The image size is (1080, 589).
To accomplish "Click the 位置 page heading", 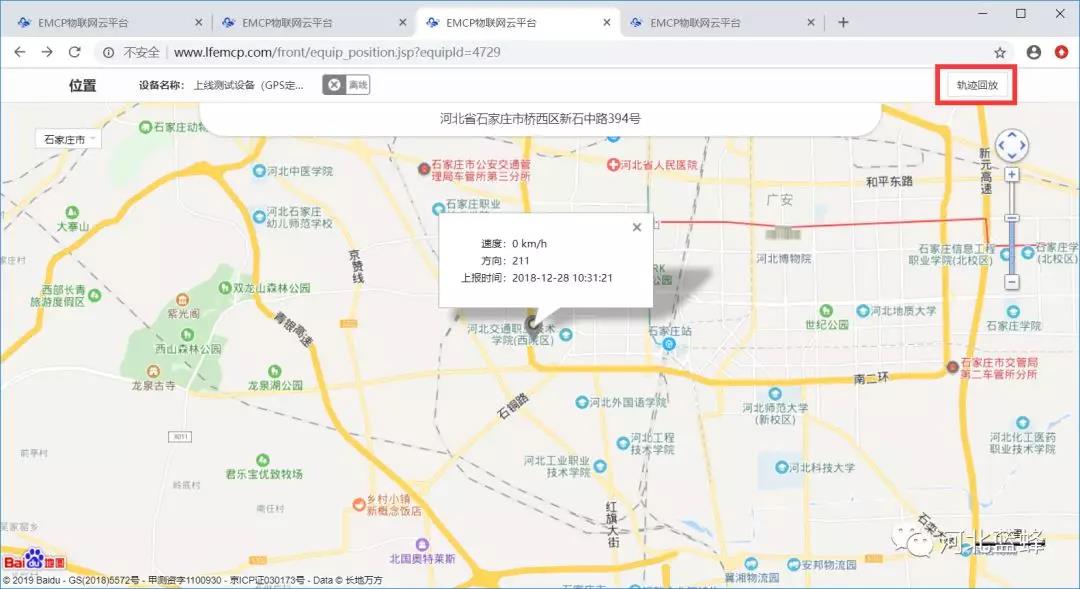I will tap(83, 85).
